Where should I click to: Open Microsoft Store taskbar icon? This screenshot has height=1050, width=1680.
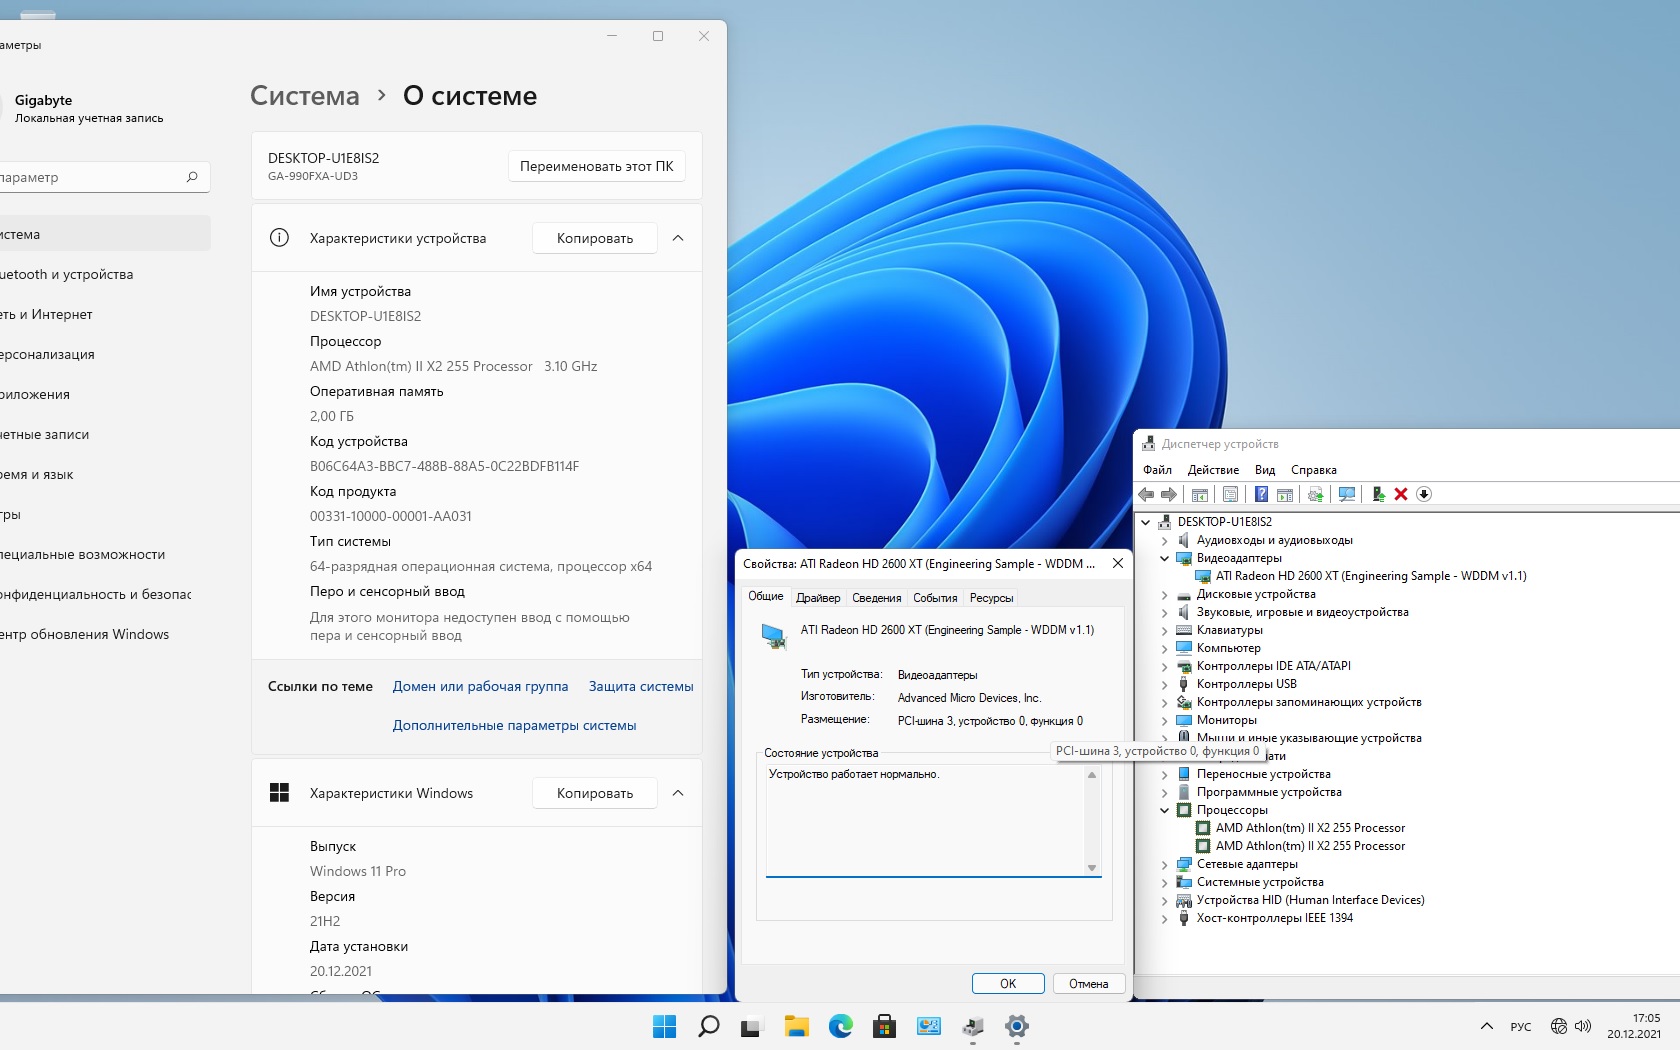tap(884, 1026)
